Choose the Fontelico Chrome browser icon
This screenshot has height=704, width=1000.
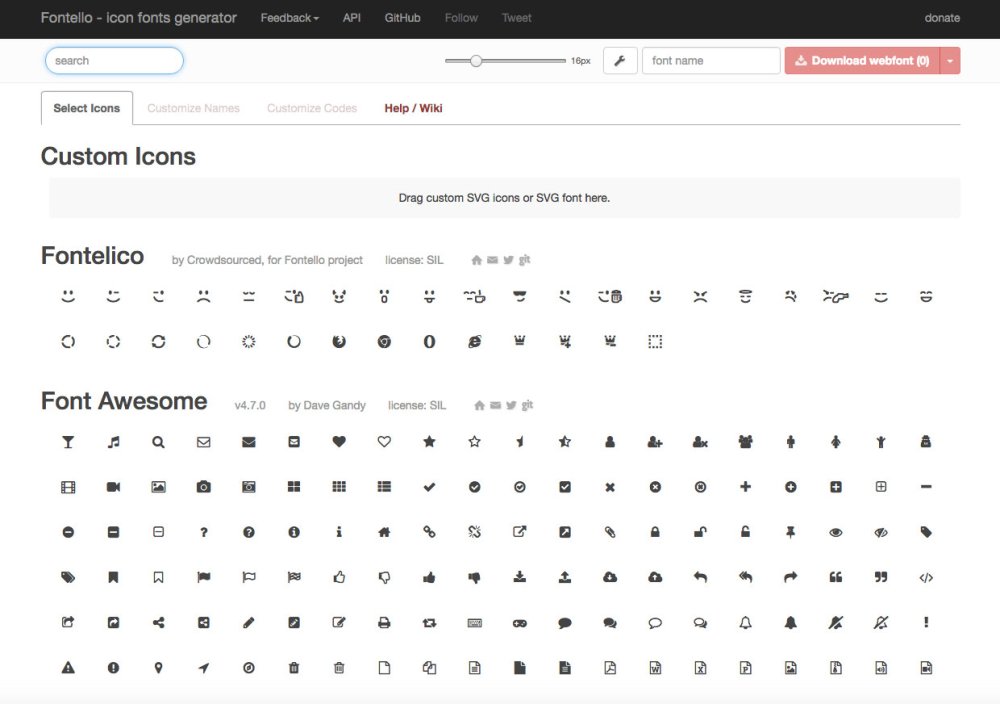(x=384, y=342)
